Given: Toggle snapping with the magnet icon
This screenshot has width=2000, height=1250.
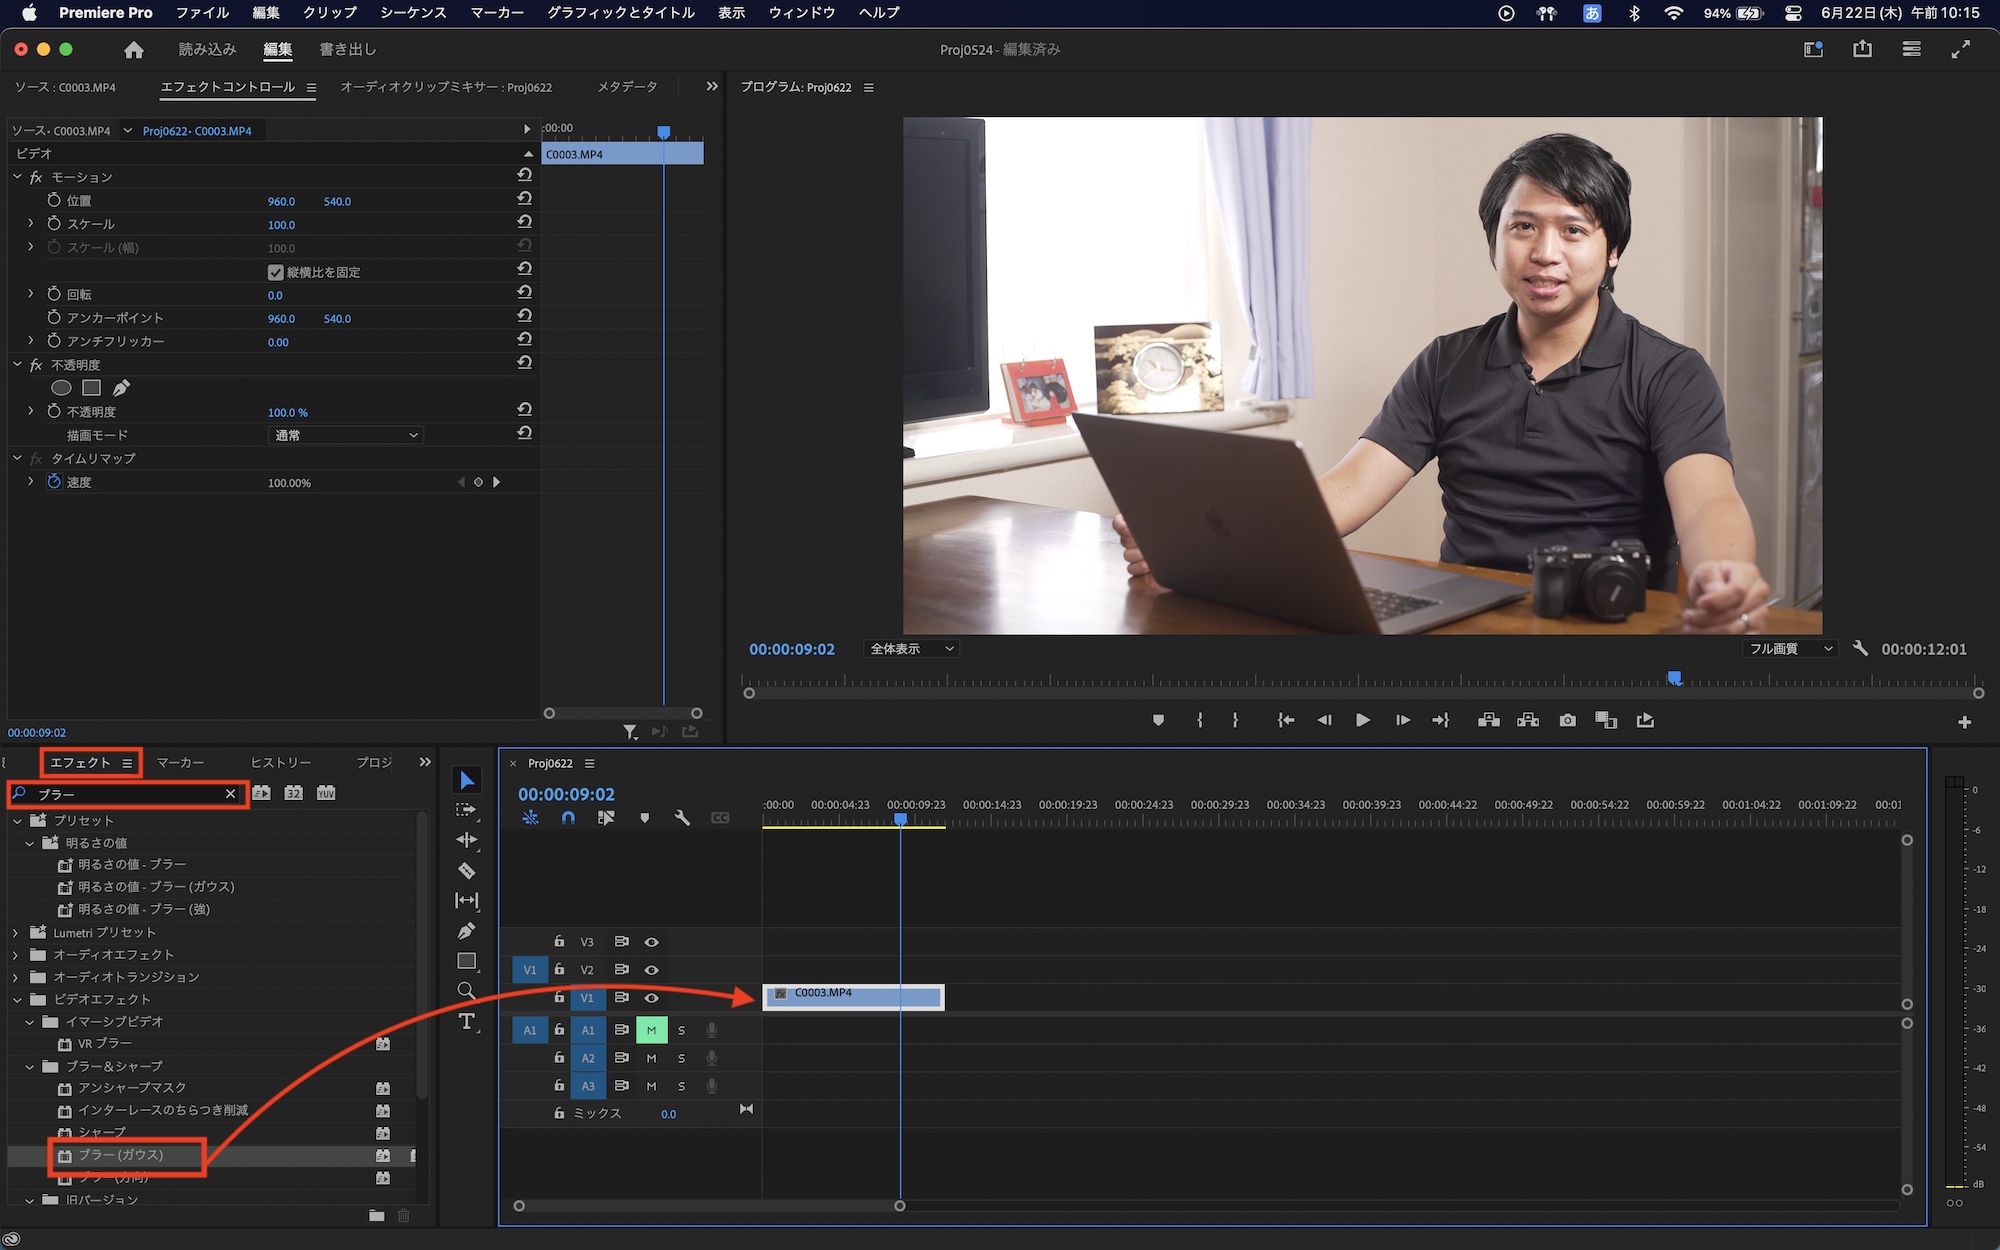Looking at the screenshot, I should [568, 817].
